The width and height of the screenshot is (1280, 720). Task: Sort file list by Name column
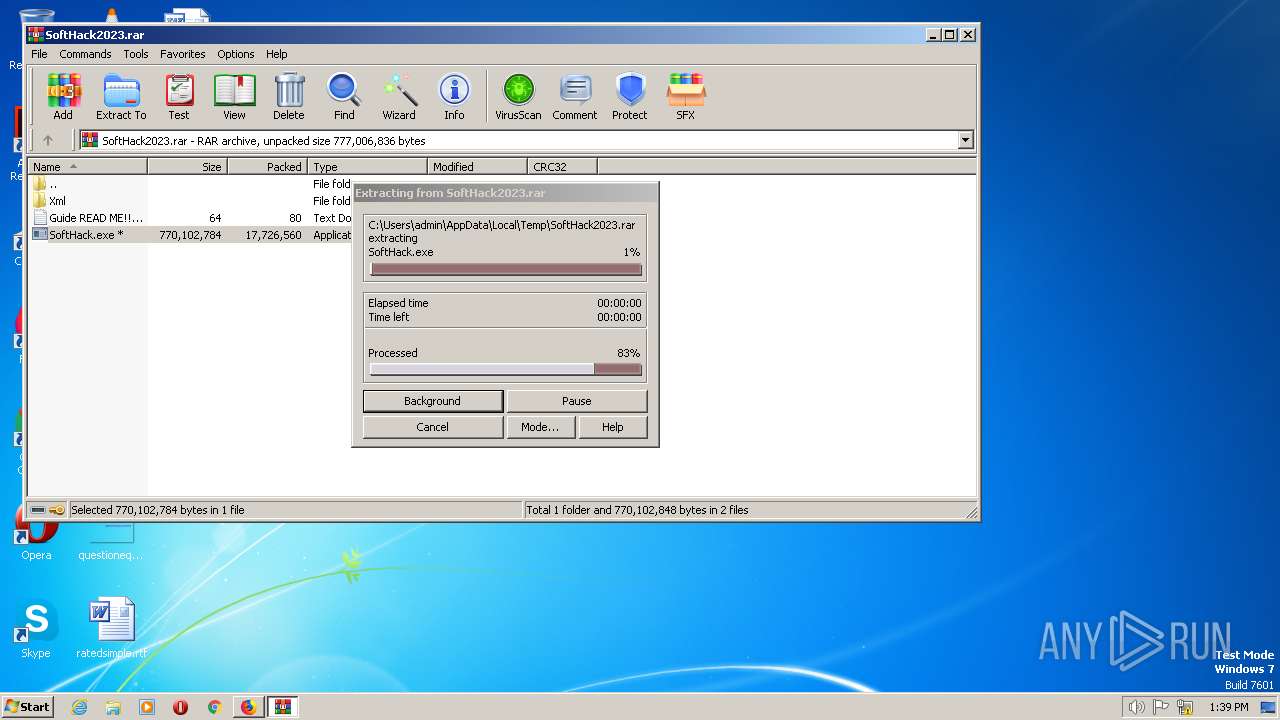pos(88,167)
